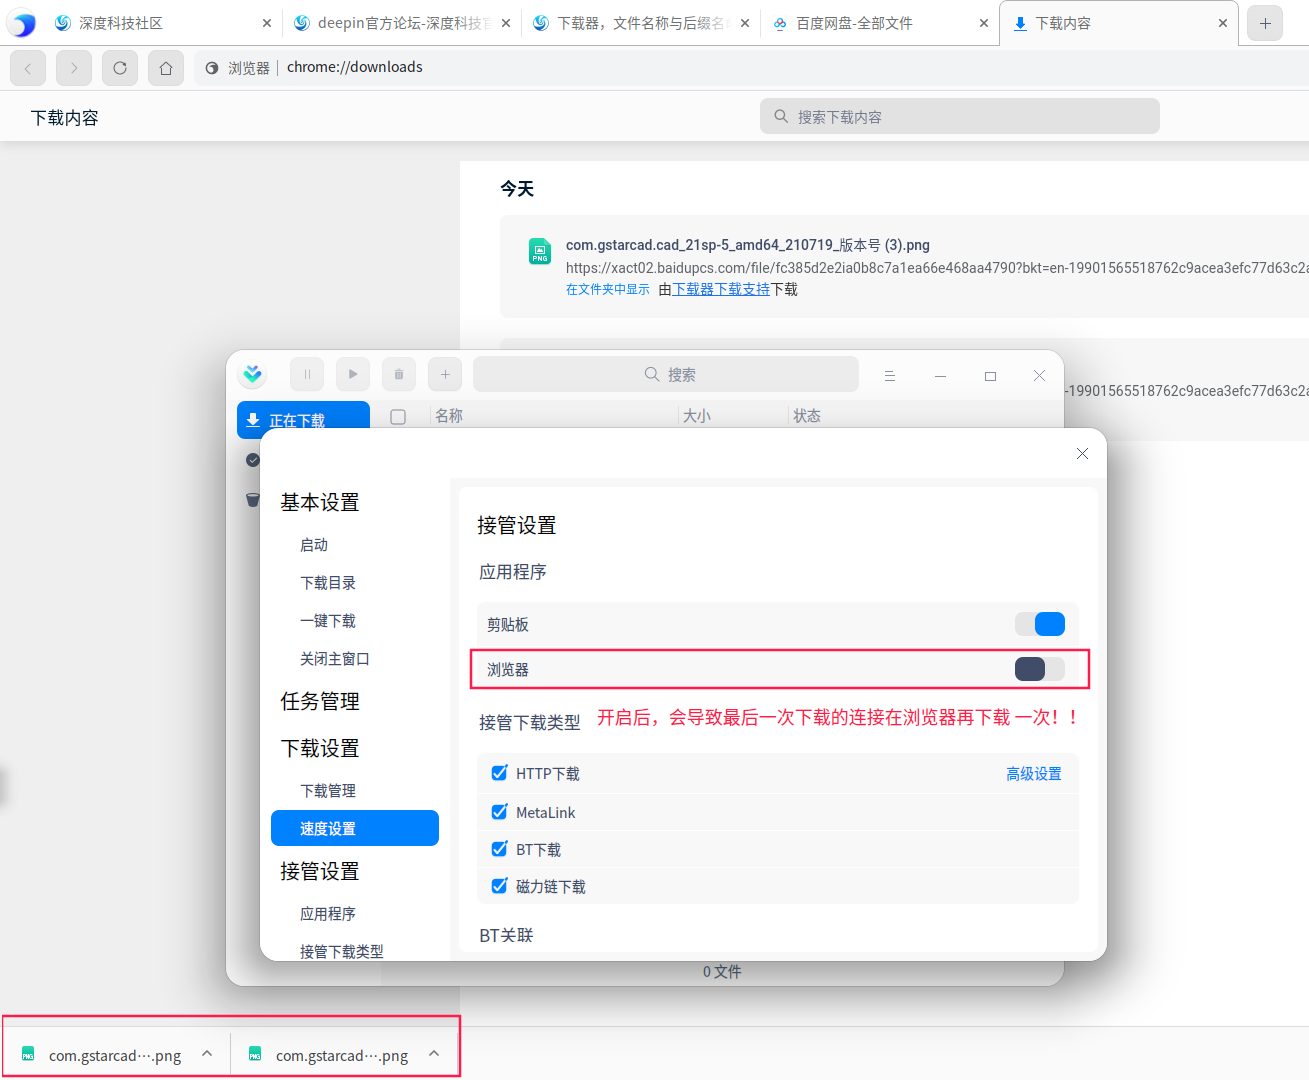The width and height of the screenshot is (1309, 1080).
Task: Close the settings dialog with X
Action: 1082,453
